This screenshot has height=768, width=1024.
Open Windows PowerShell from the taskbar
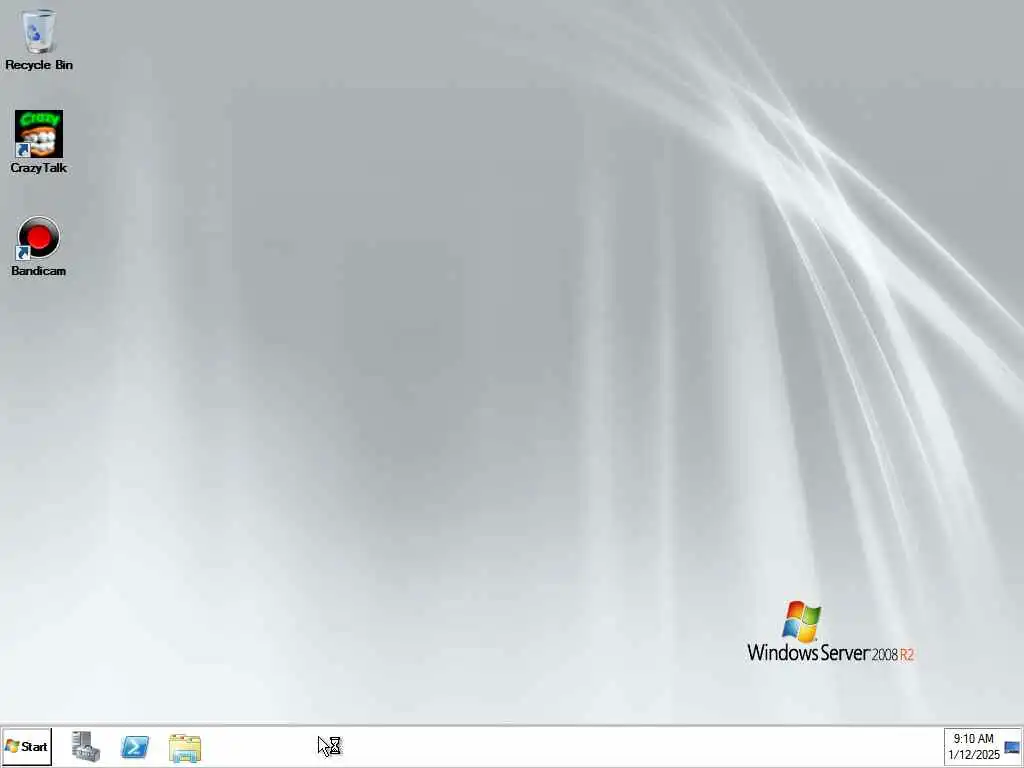pyautogui.click(x=135, y=747)
